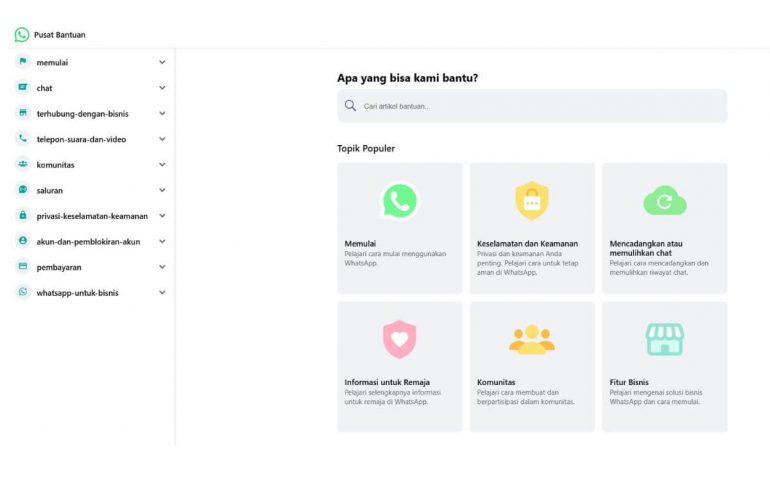This screenshot has width=770, height=480.
Task: Click 'Pelajari mengenai solusi bisnis' description
Action: click(656, 397)
